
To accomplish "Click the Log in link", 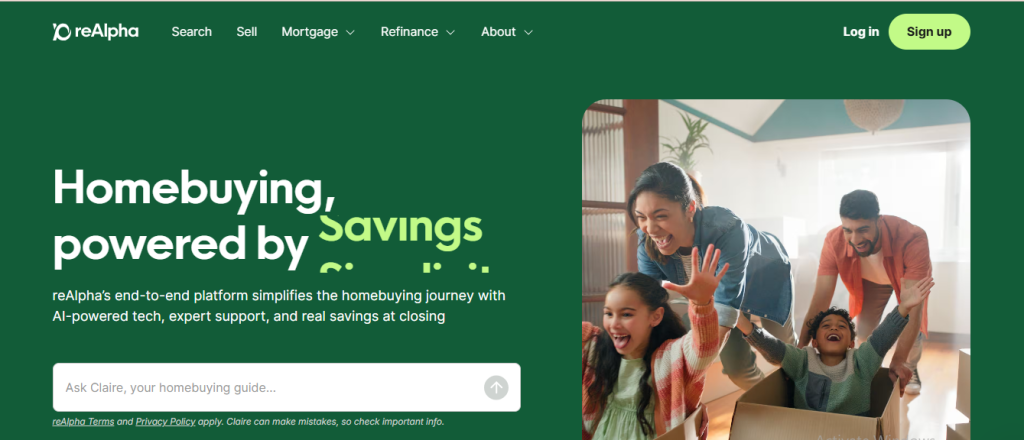I will pyautogui.click(x=861, y=31).
